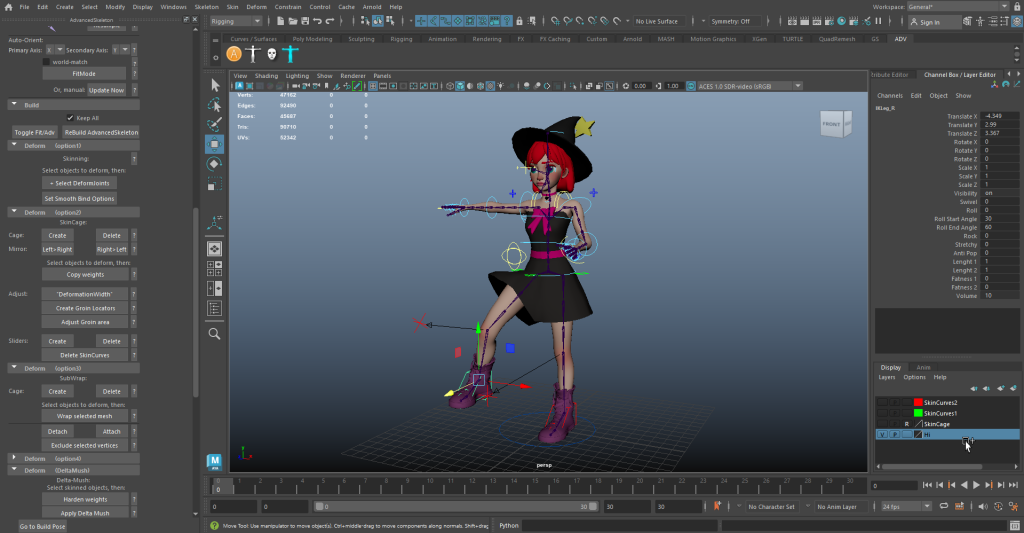
Task: Switch to the Poly Modeling shelf tab
Action: pyautogui.click(x=312, y=39)
